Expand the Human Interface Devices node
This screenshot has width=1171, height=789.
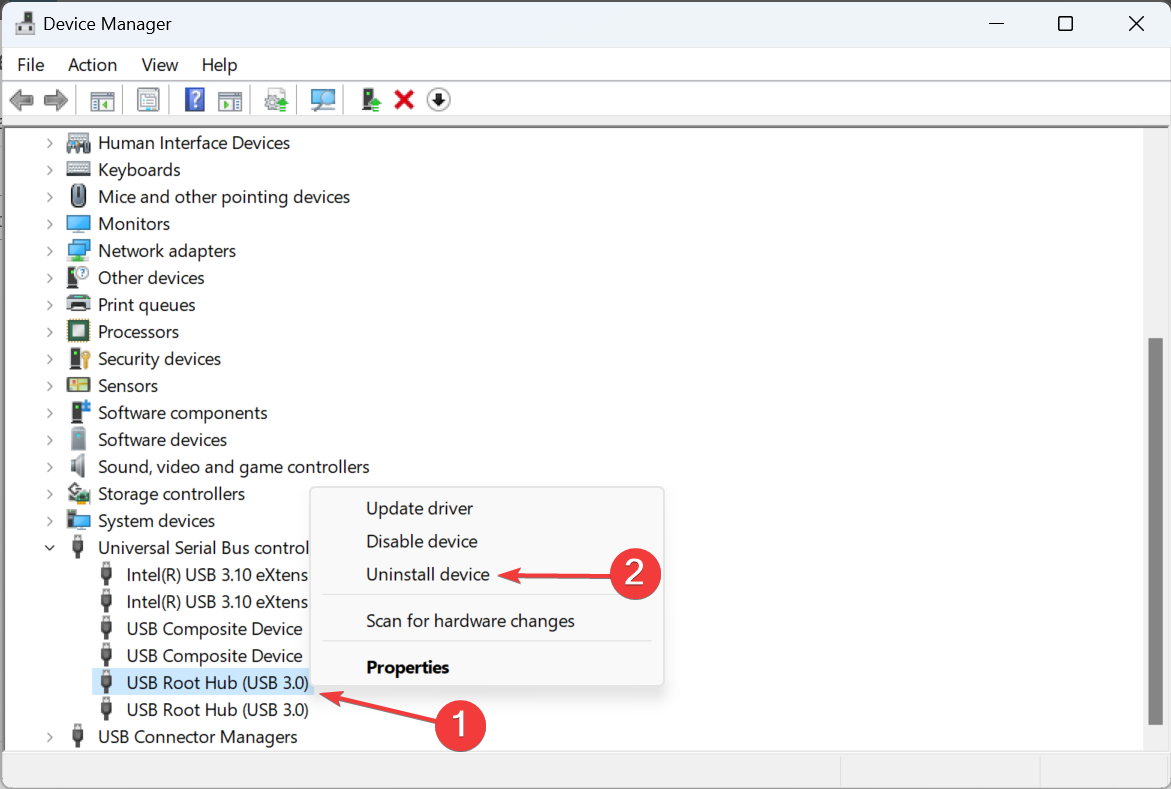coord(49,143)
